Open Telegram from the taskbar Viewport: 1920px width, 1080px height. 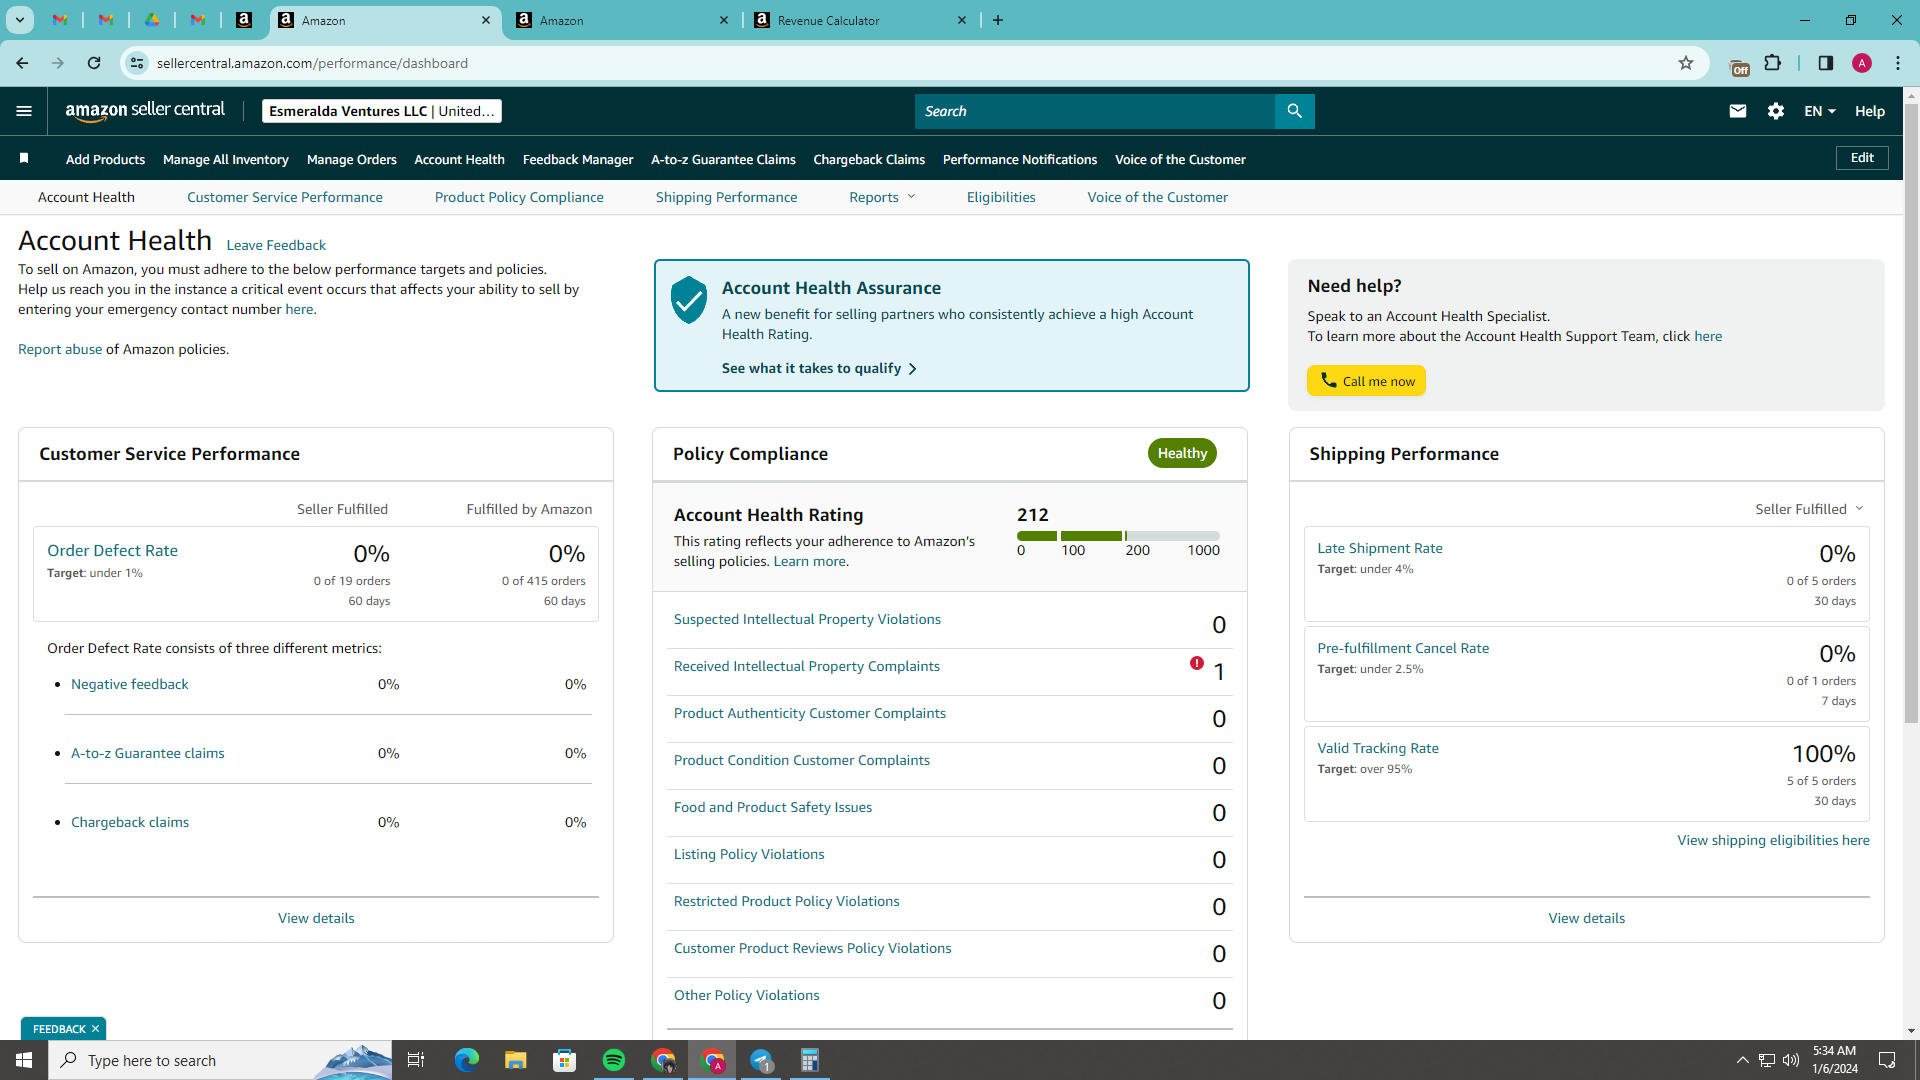[761, 1060]
